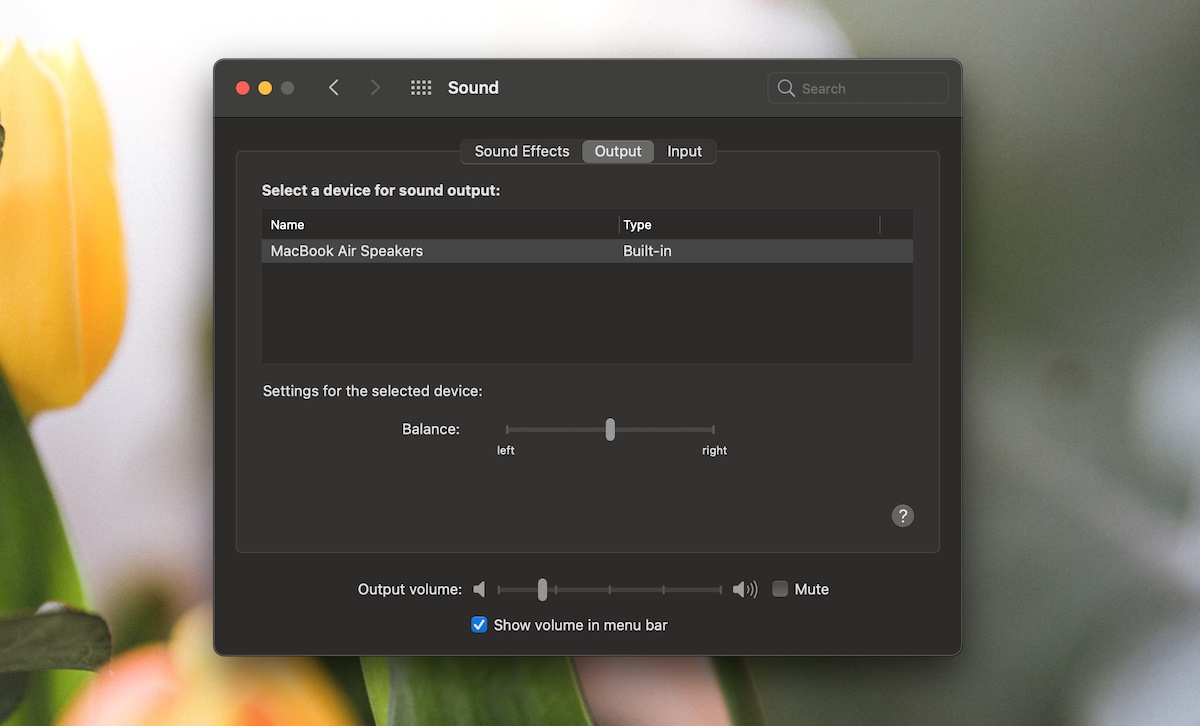Open the System Preferences grid icon
1200x726 pixels.
pos(420,87)
